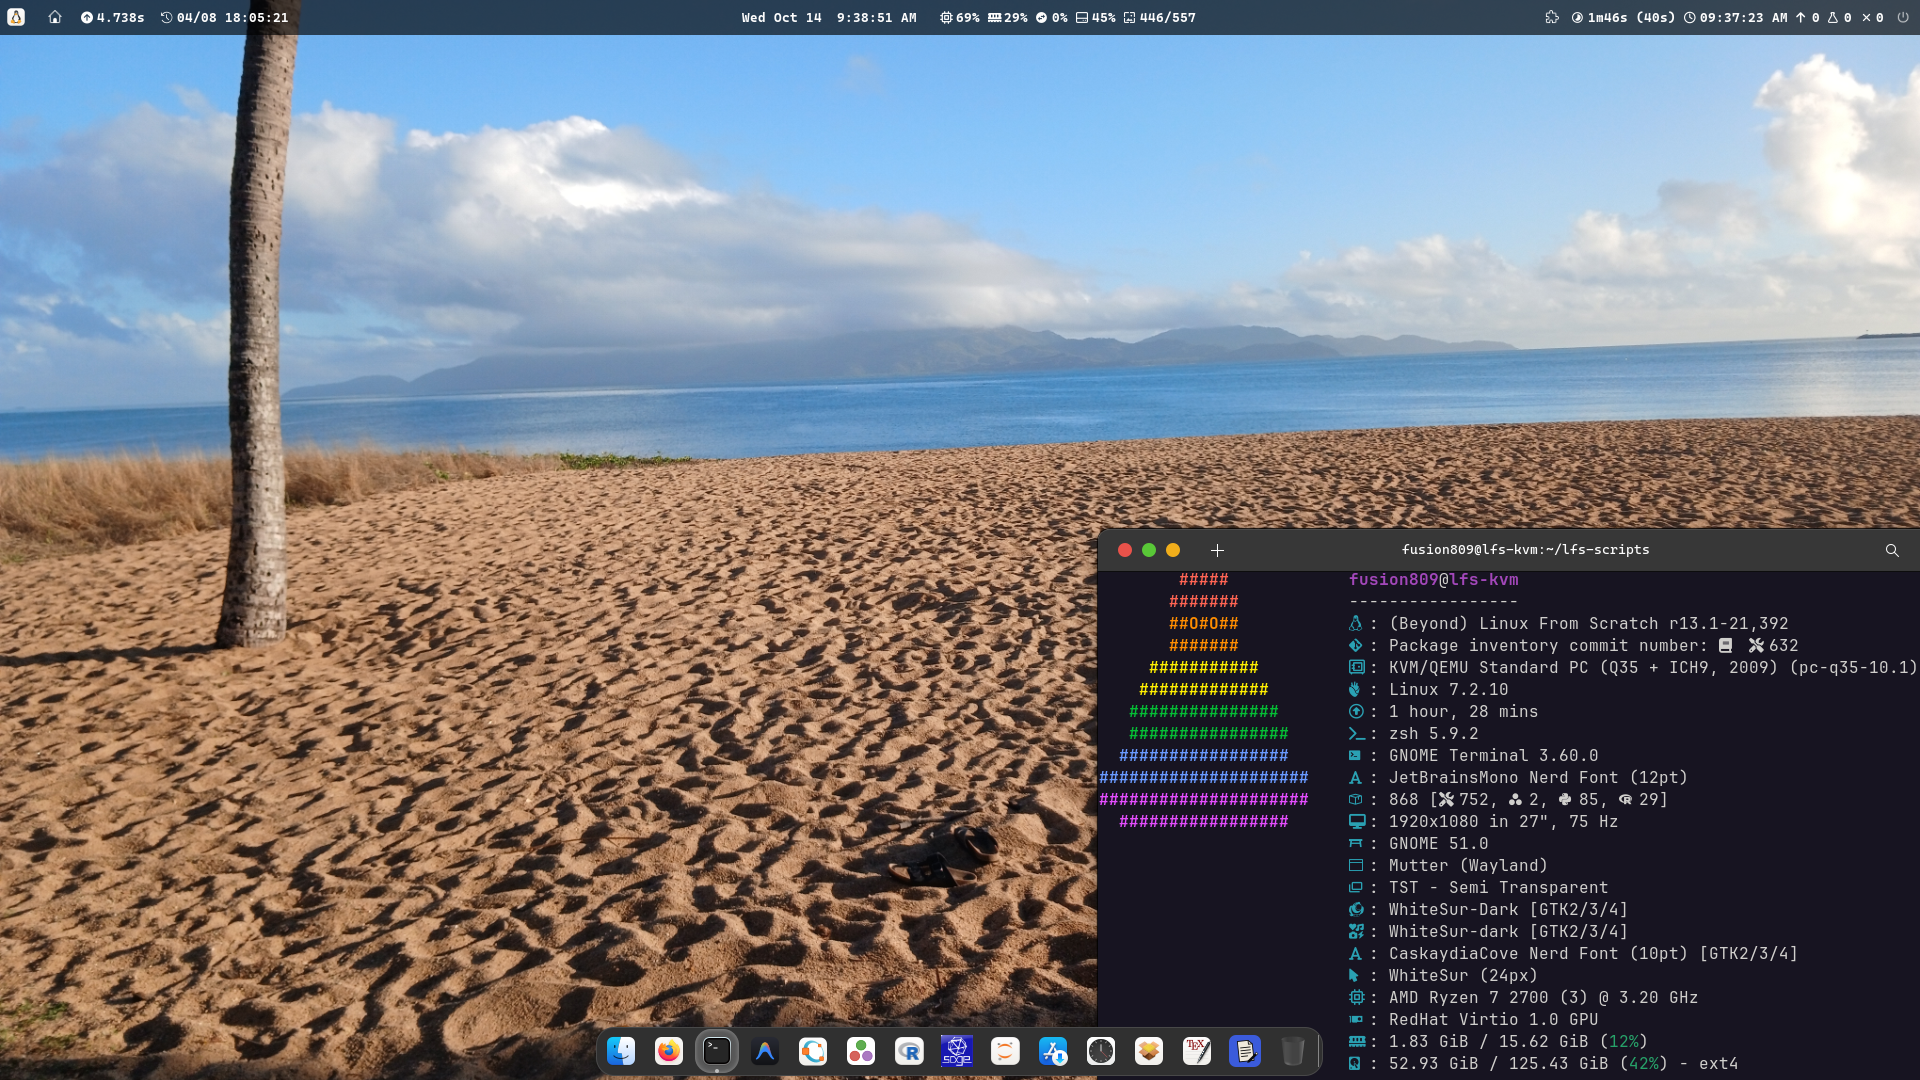
Task: Click the extensions puzzle icon in top bar
Action: coord(1552,17)
